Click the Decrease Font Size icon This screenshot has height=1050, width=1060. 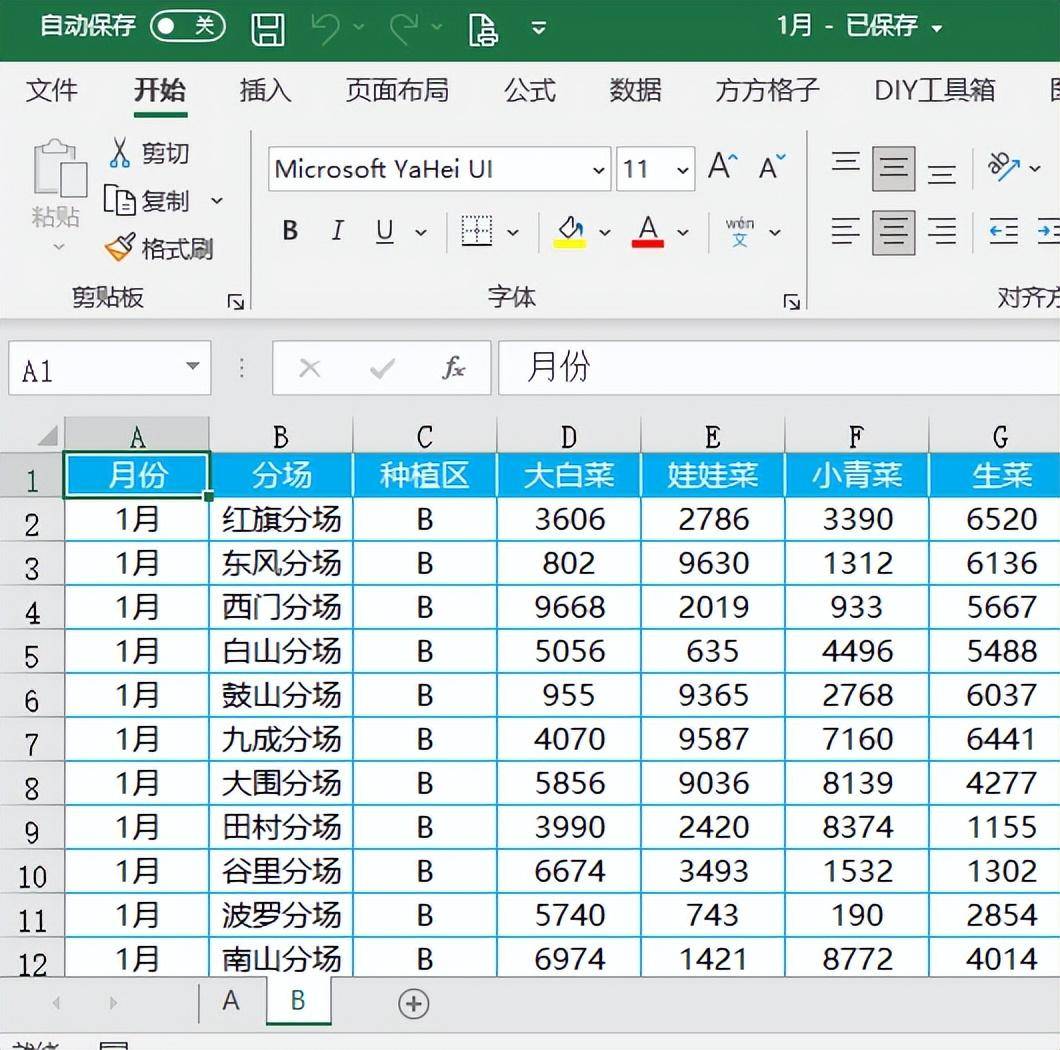(772, 166)
